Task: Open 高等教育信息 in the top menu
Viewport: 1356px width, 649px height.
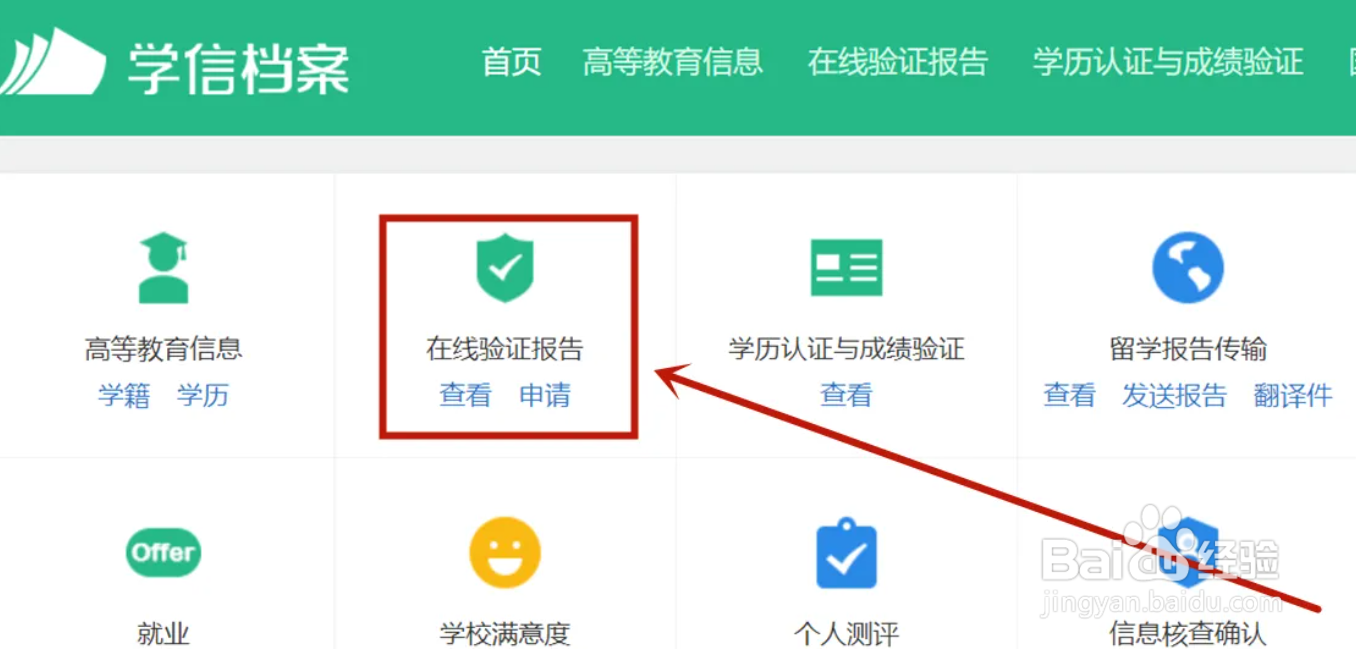Action: [673, 62]
